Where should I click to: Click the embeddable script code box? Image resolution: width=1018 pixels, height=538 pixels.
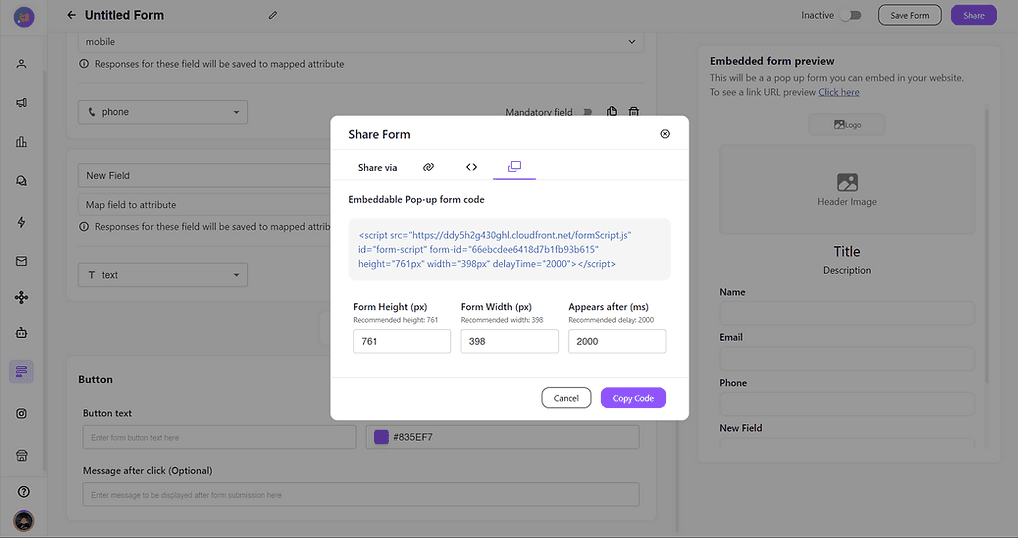tap(510, 249)
